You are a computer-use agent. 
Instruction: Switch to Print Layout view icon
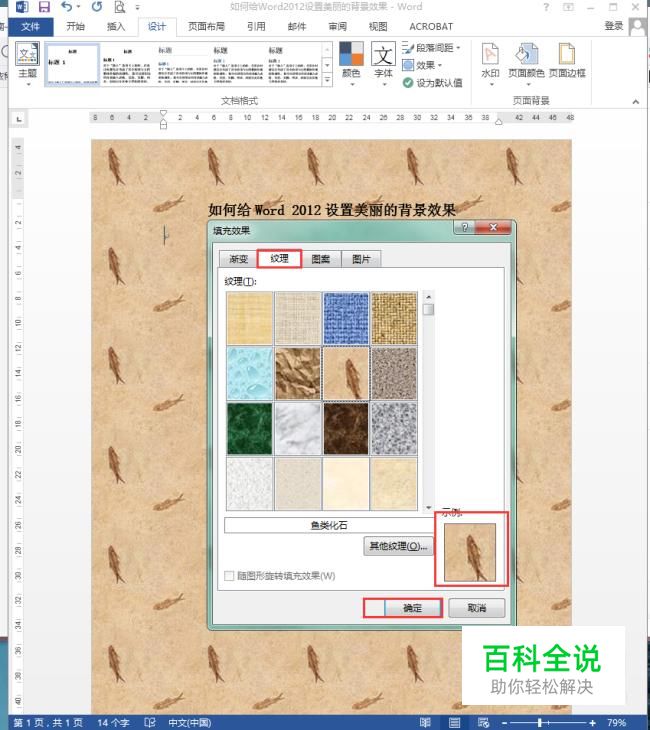[x=455, y=723]
